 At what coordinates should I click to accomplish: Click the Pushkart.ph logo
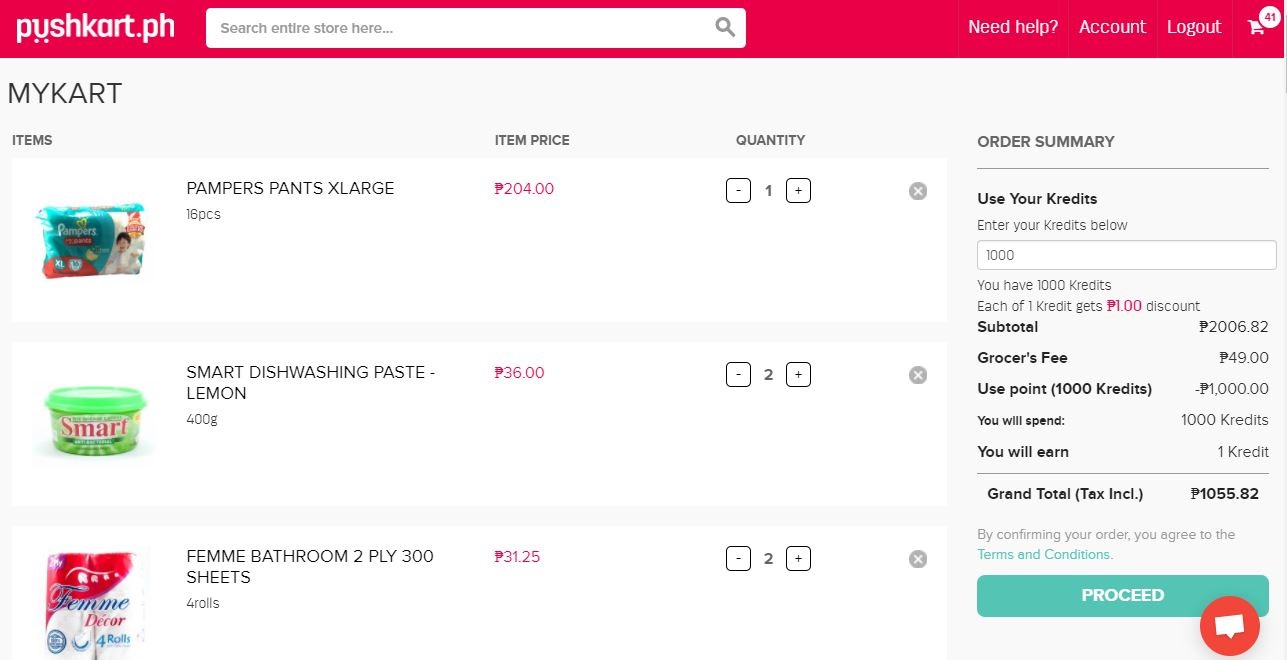(x=94, y=27)
